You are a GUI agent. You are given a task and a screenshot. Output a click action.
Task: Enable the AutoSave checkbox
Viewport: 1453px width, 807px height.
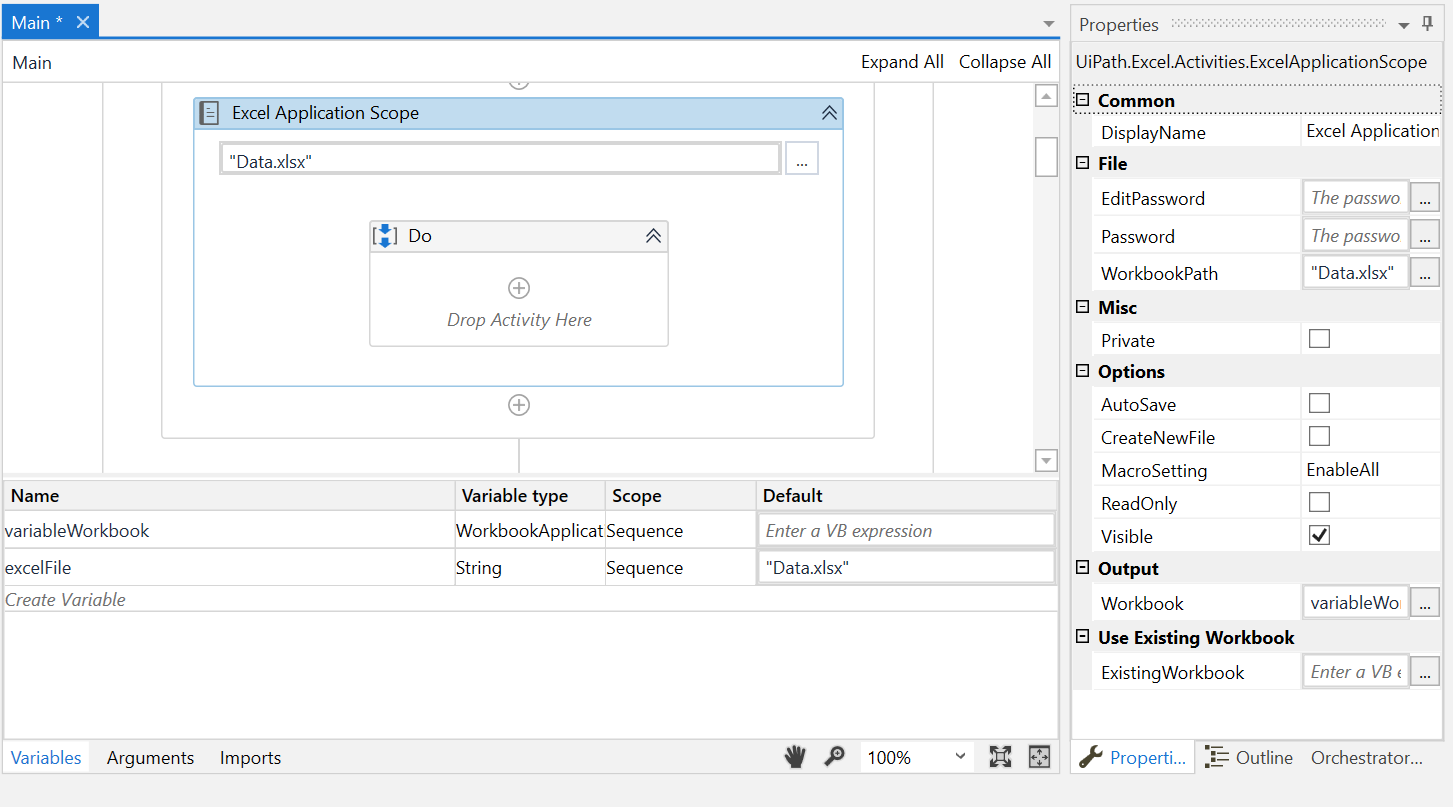click(x=1319, y=402)
